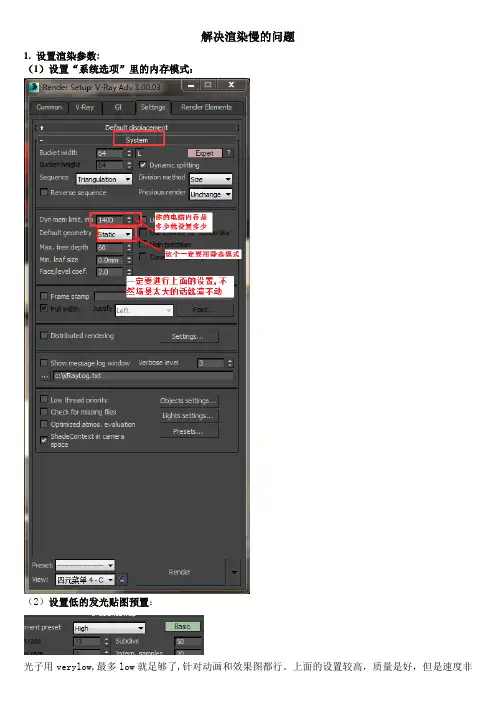Click the Max. tree depth value field
The image size is (496, 702).
coord(110,248)
